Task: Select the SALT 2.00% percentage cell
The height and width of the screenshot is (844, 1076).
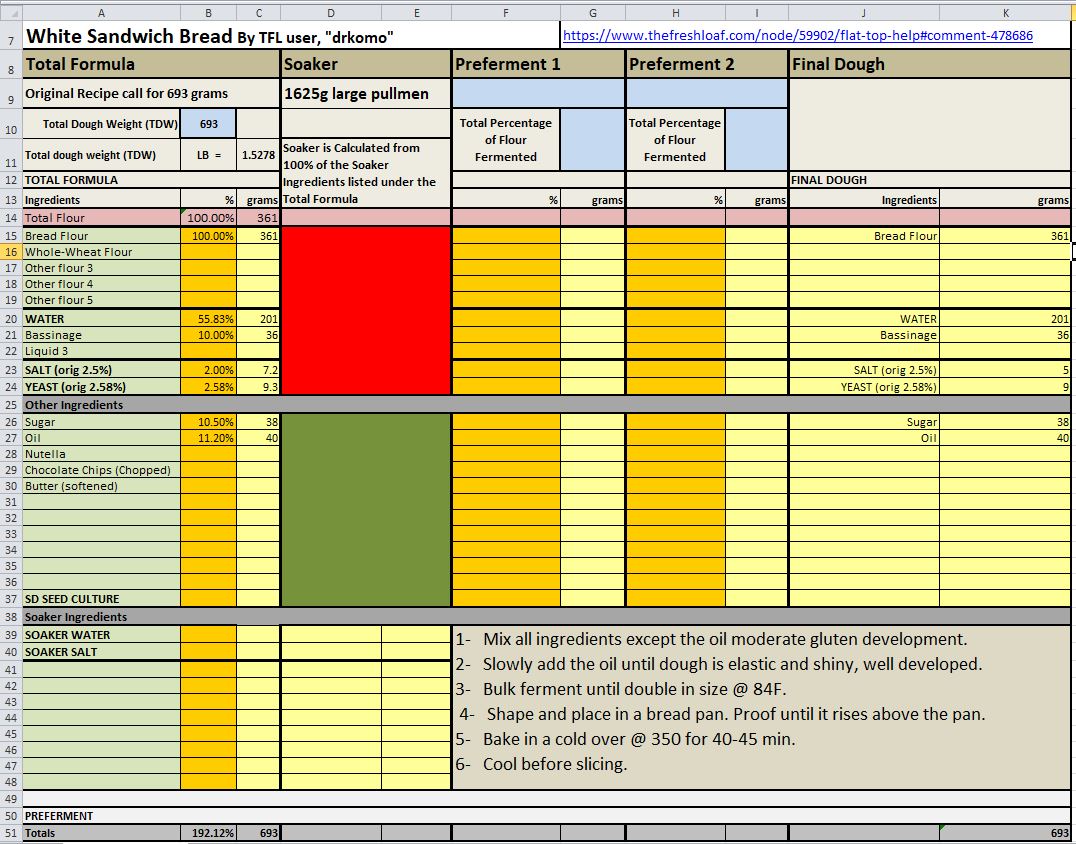Action: pyautogui.click(x=209, y=370)
